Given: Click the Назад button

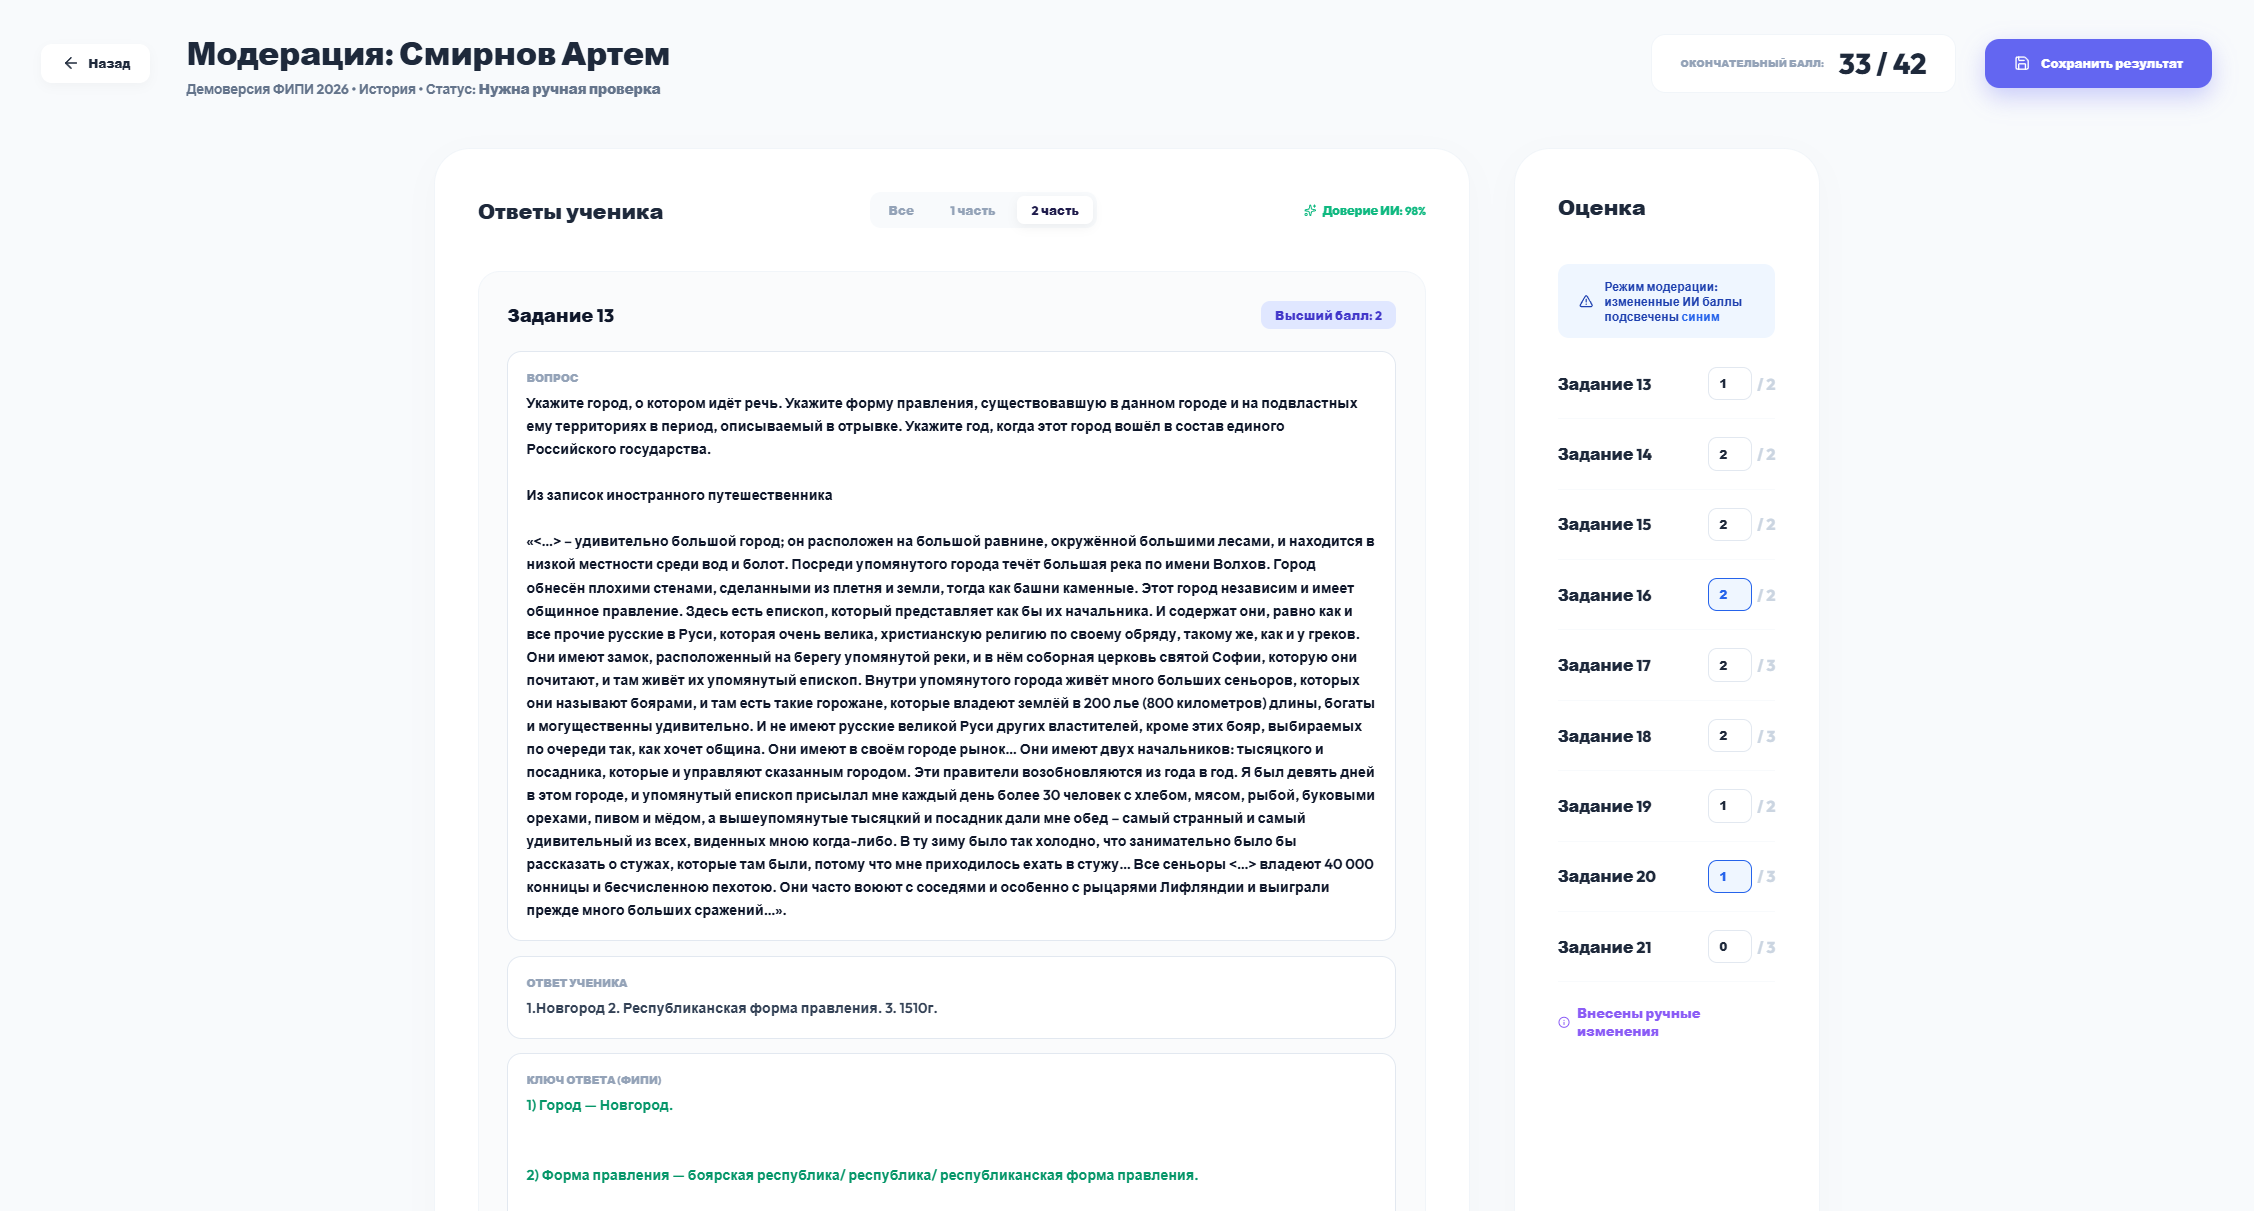Looking at the screenshot, I should pos(95,62).
